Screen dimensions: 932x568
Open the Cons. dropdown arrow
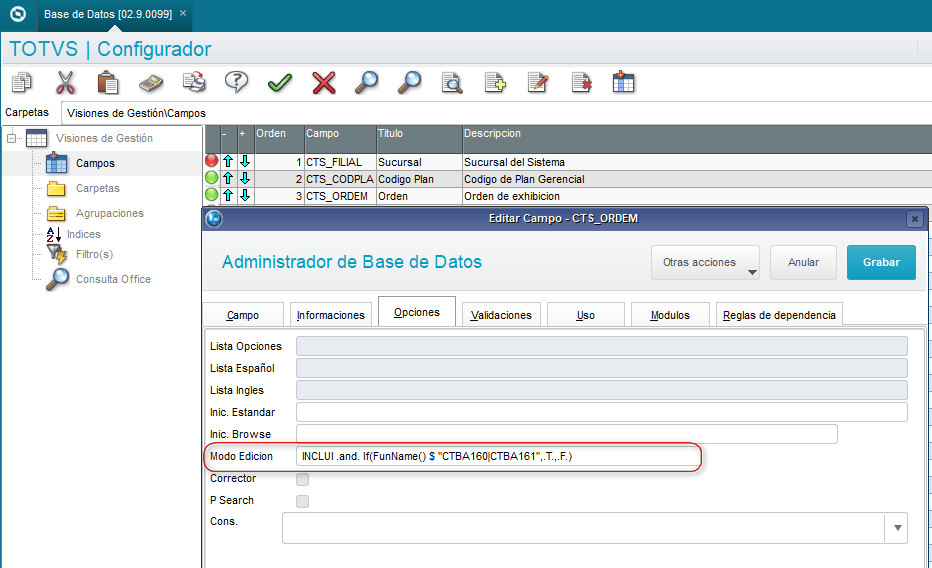tap(898, 528)
